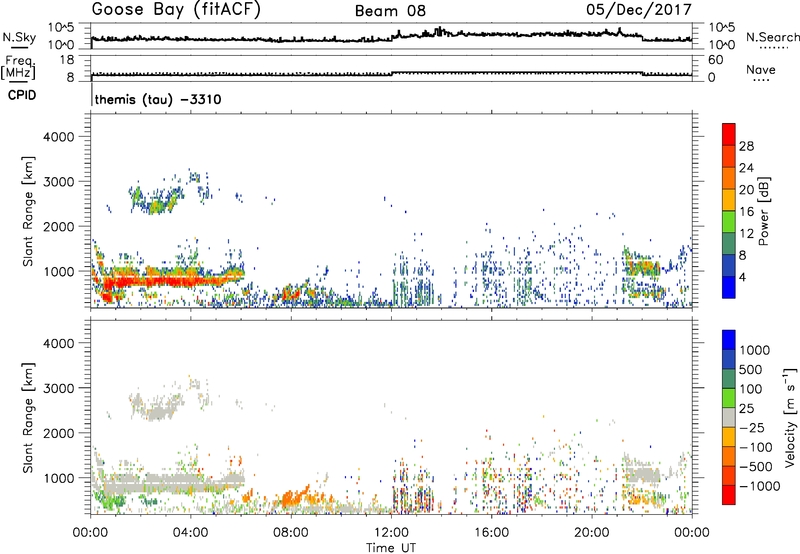
Task: Click the Nave axis value "60"
Action: pos(715,60)
